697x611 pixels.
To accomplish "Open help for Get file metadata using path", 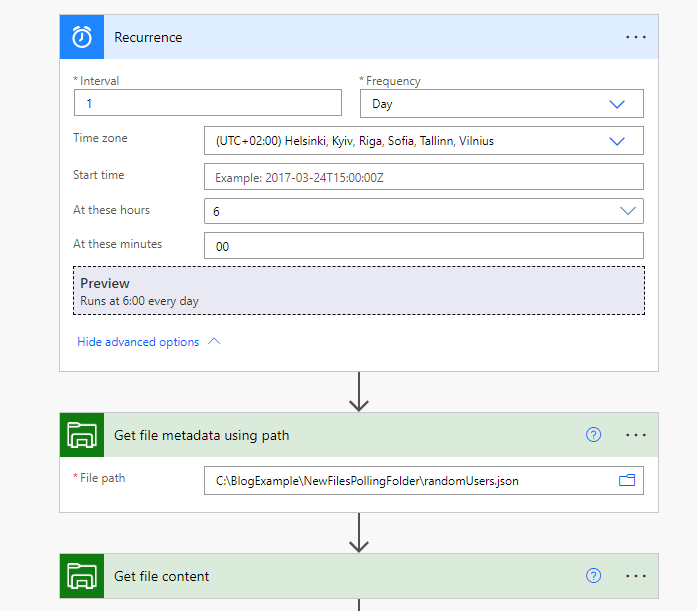I will click(594, 435).
